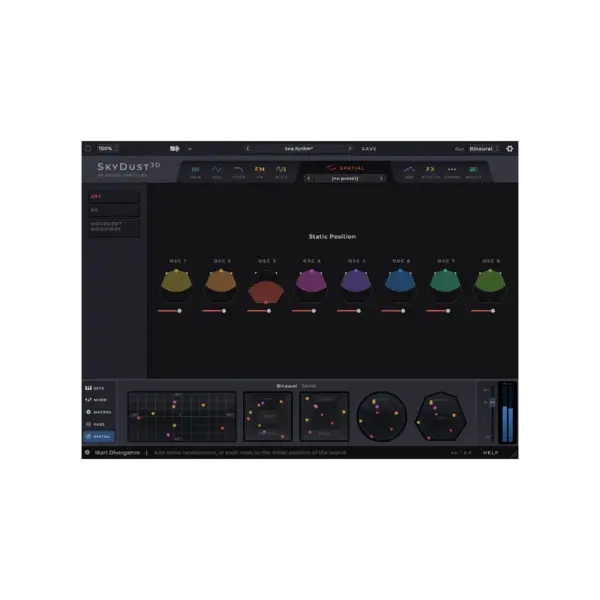Open the (no preset) spatial preset list
The height and width of the screenshot is (600, 600).
click(x=345, y=178)
